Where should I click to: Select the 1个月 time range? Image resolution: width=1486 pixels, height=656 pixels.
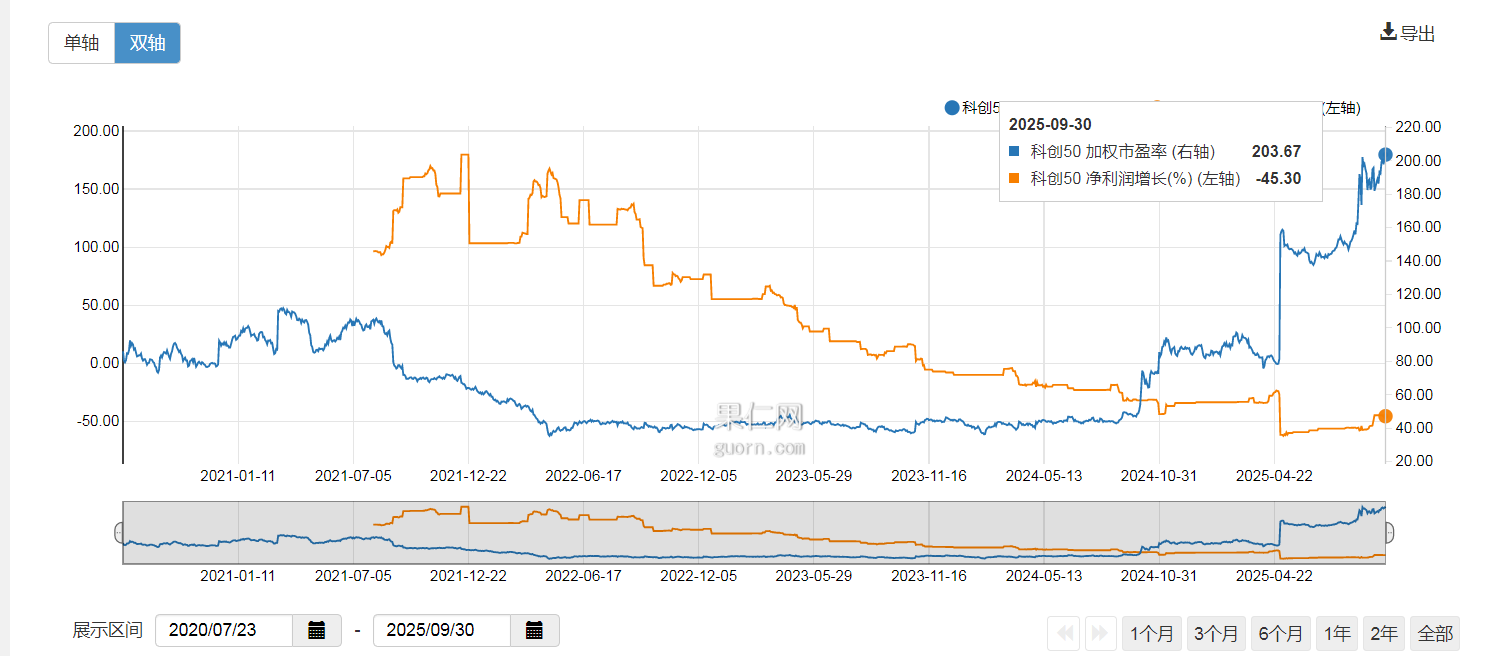tap(1154, 633)
